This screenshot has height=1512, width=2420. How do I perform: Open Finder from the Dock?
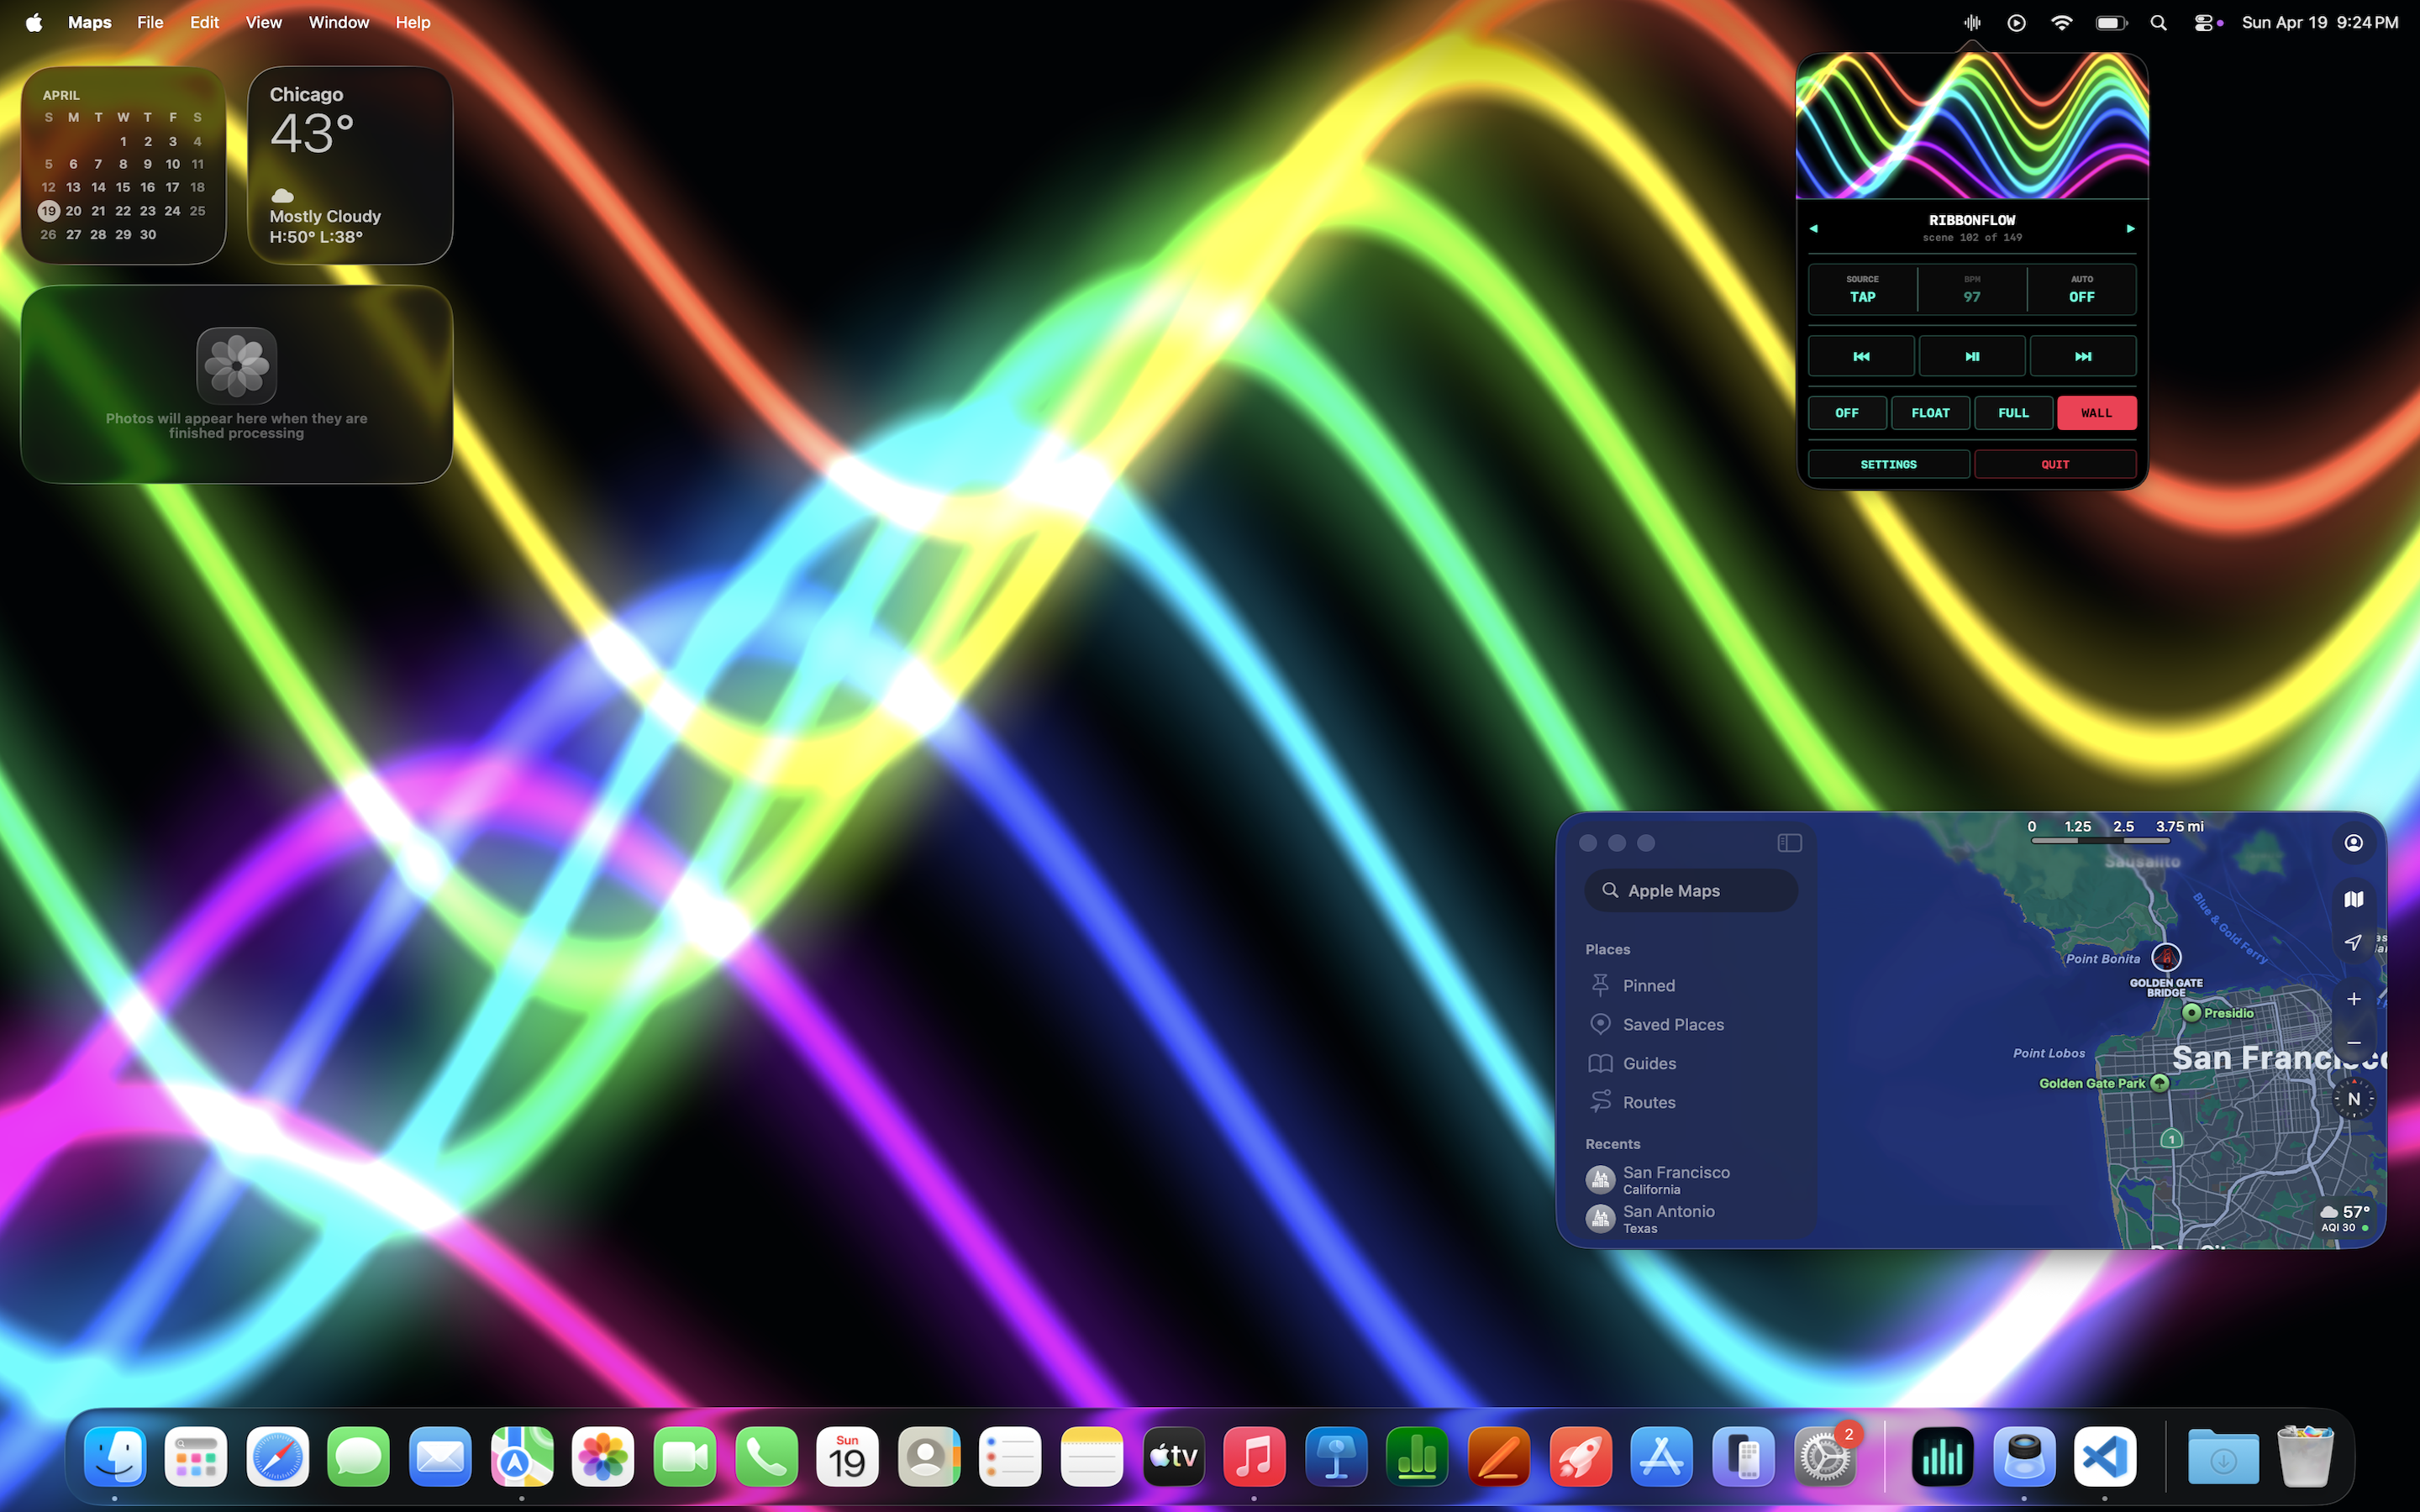tap(115, 1457)
